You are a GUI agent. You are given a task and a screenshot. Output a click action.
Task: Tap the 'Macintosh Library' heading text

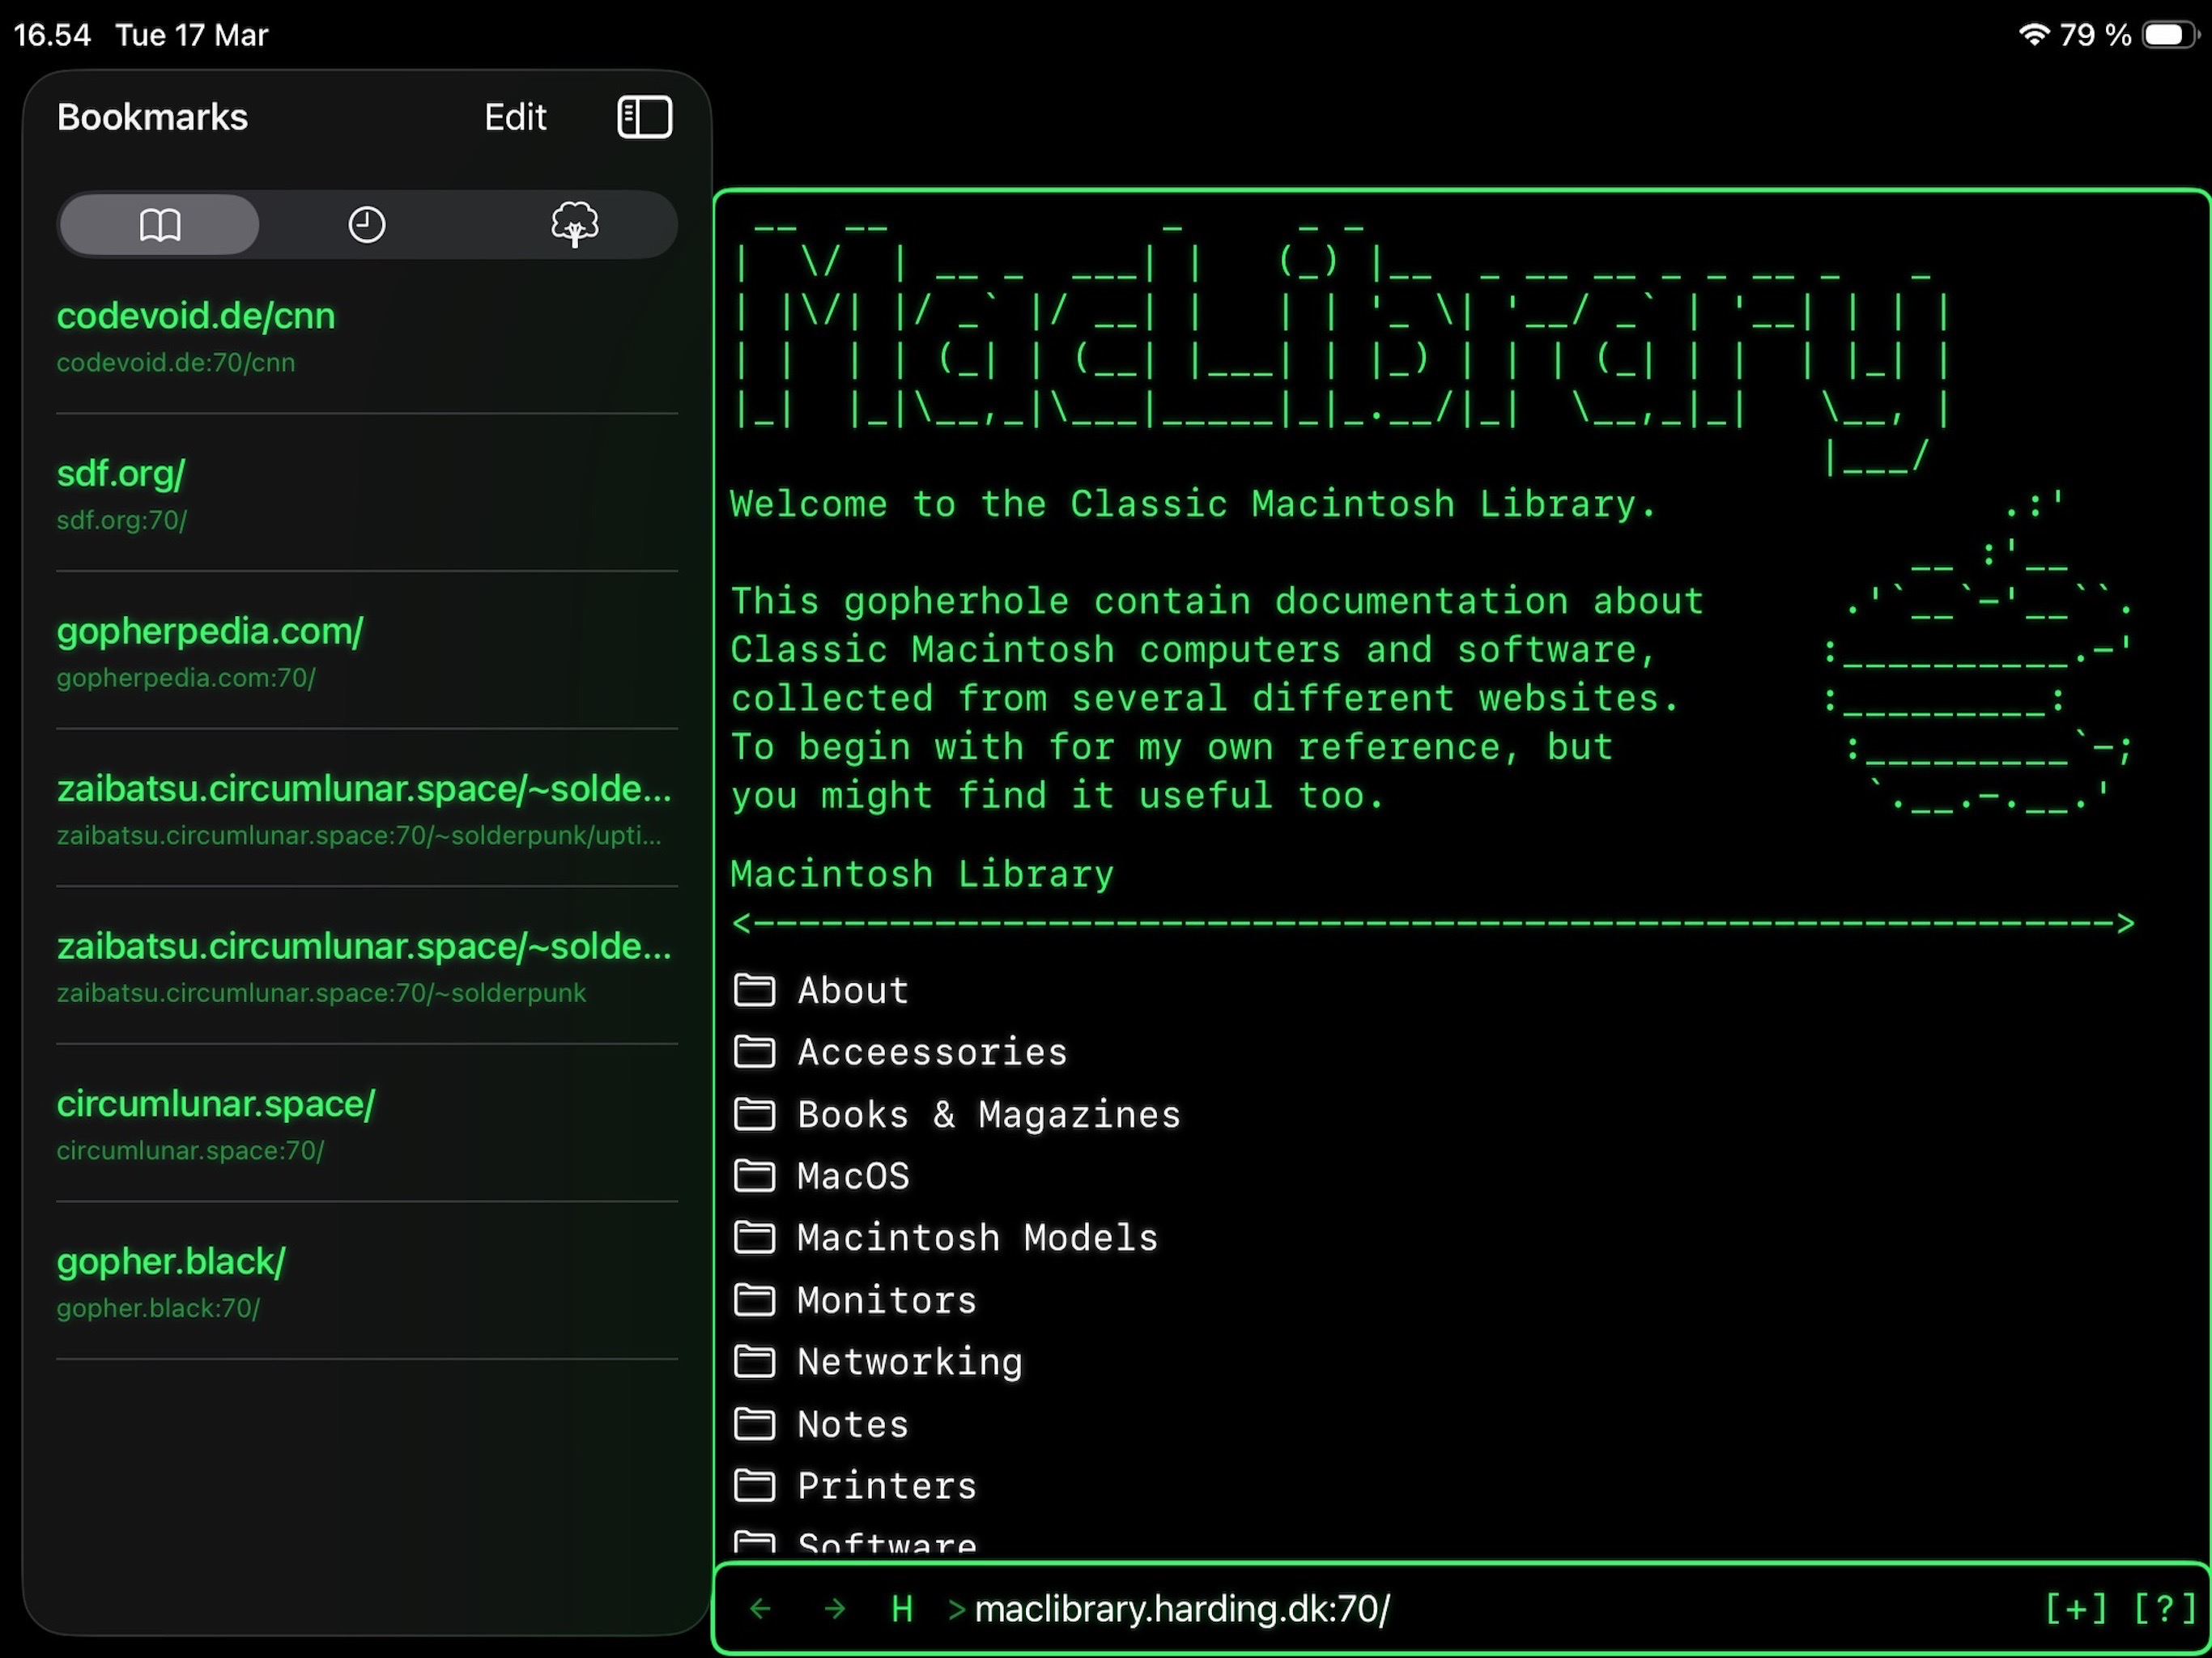(x=922, y=874)
